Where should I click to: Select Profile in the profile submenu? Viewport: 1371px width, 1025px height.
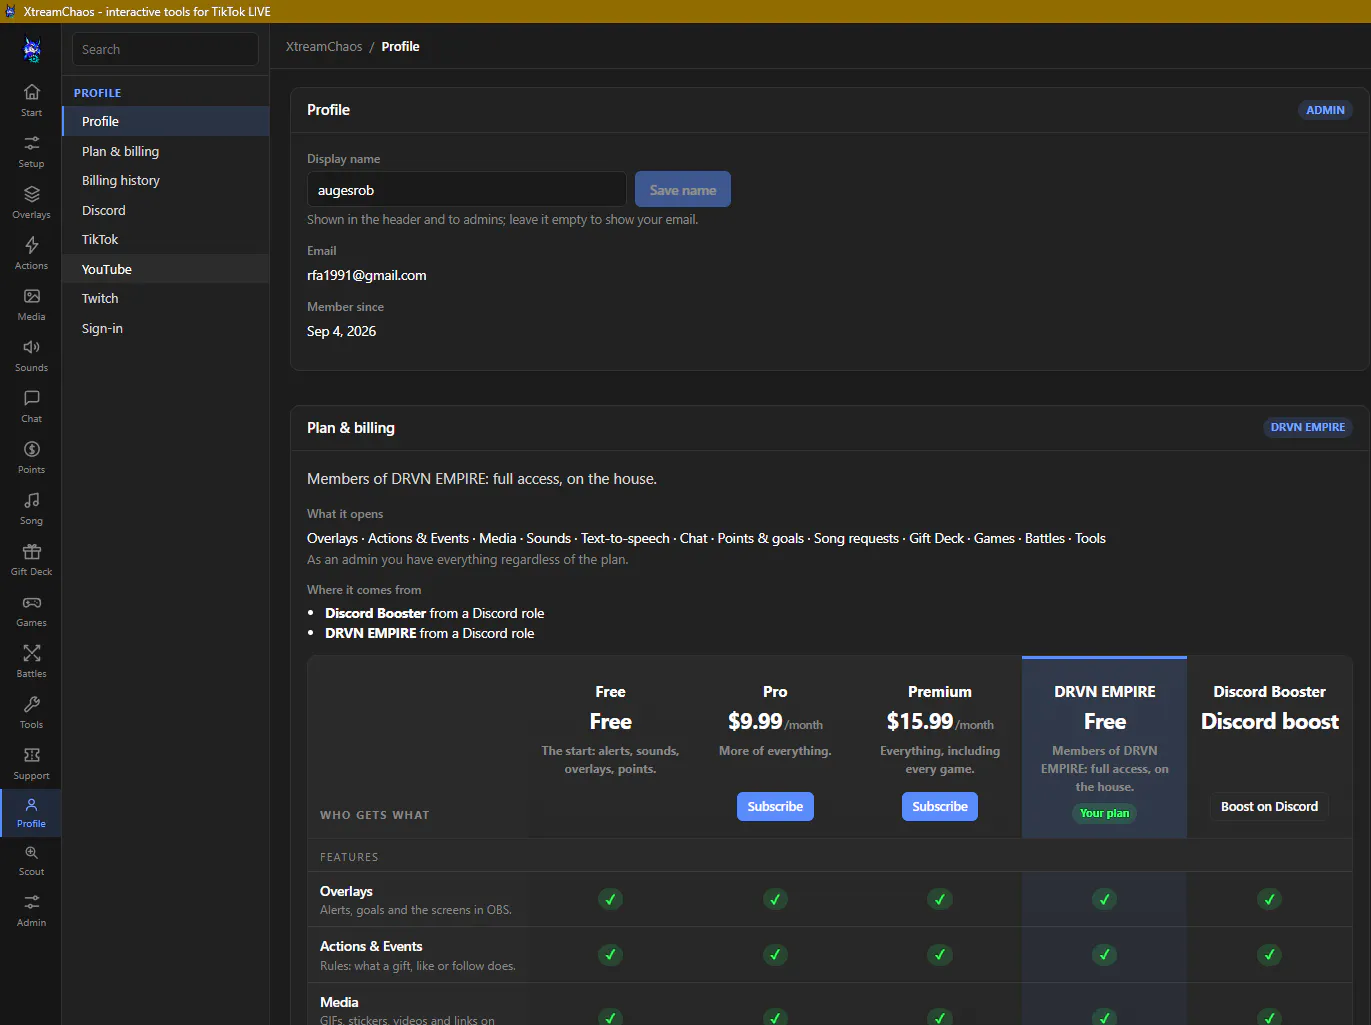click(166, 121)
